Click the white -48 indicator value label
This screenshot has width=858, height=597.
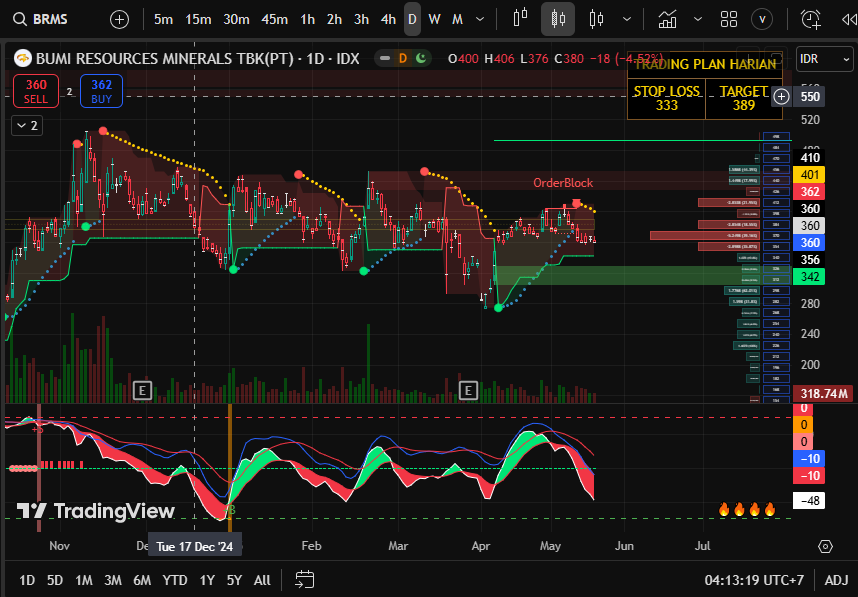809,501
